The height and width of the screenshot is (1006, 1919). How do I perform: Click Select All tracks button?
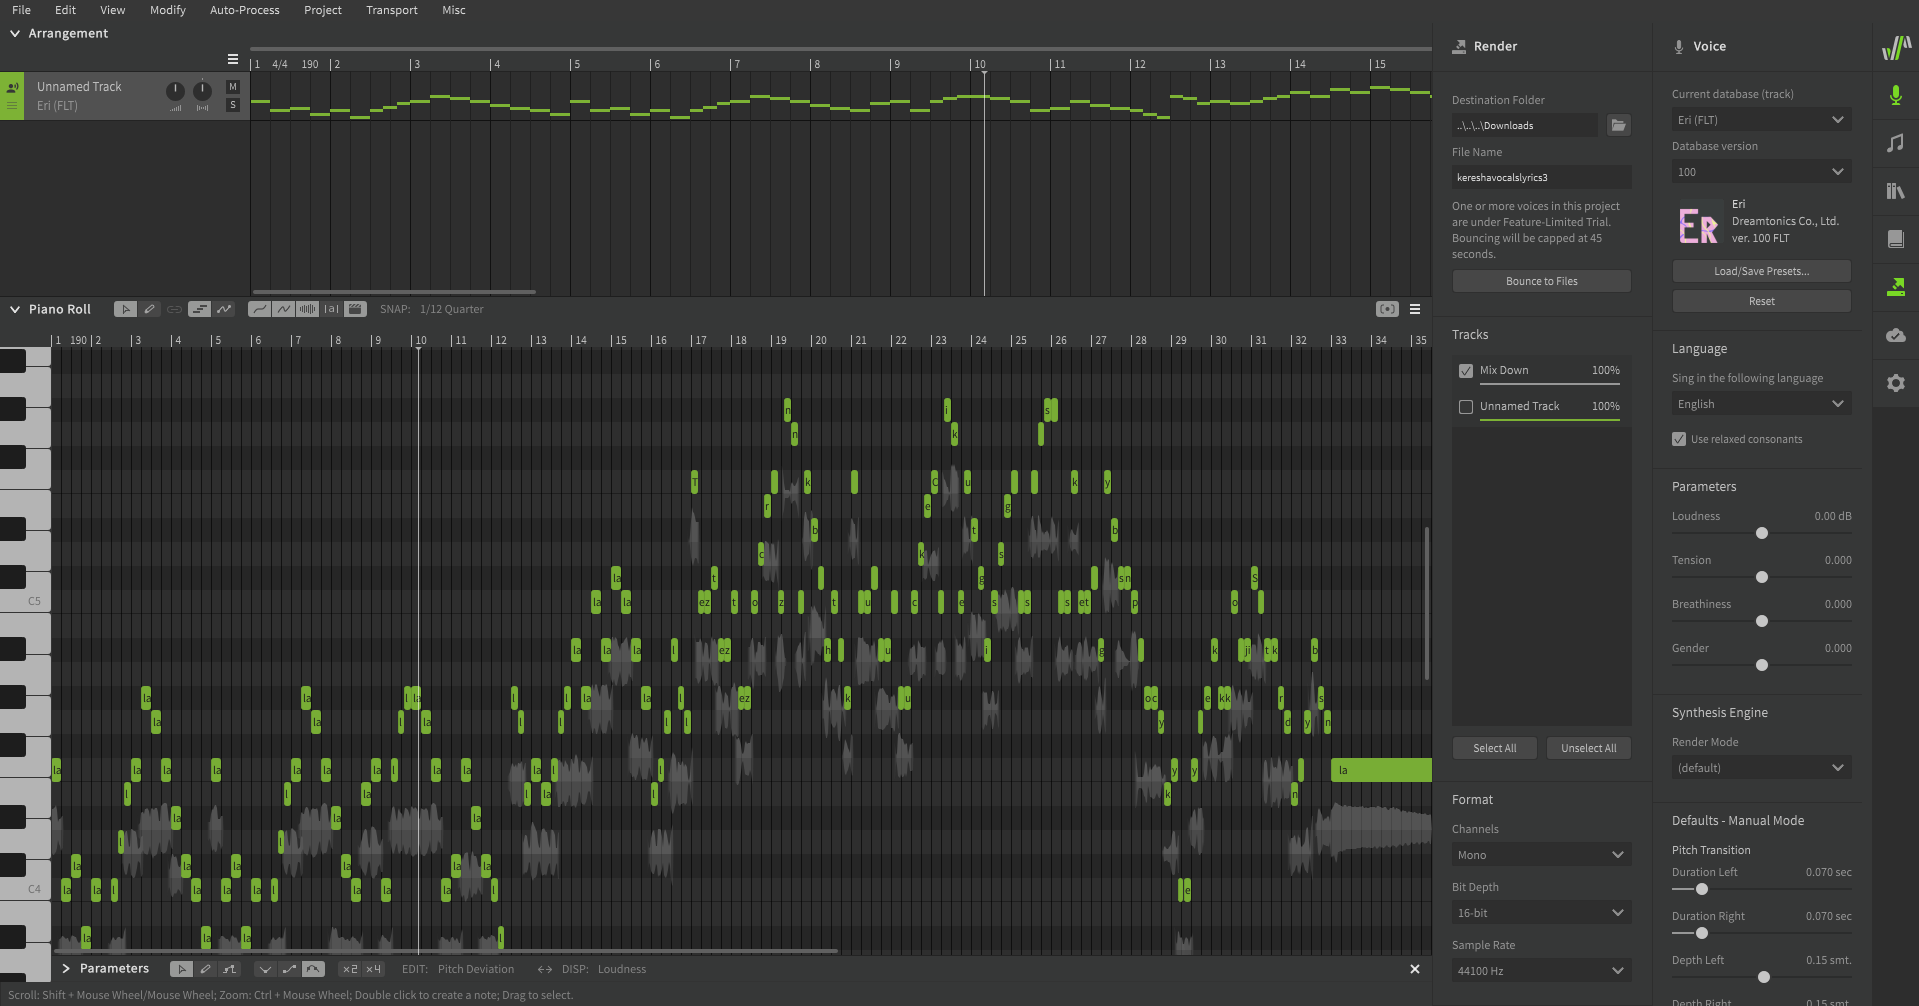pos(1494,748)
